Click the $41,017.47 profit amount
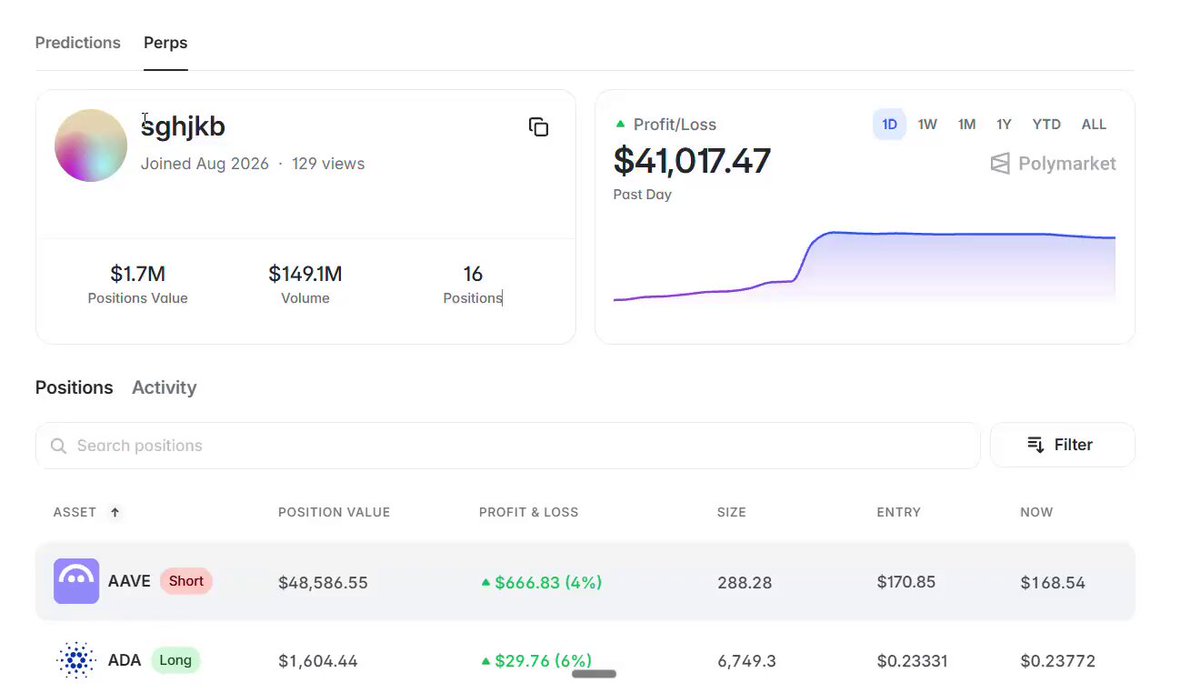 click(x=692, y=161)
